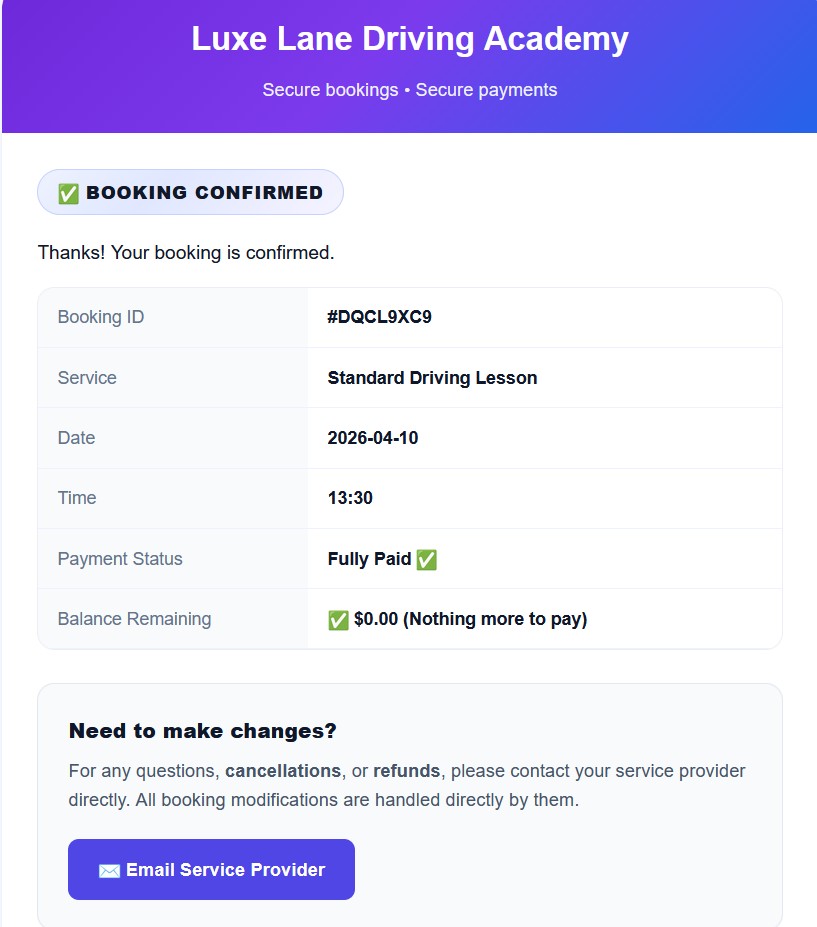The image size is (817, 927).
Task: Select the booking date 2026-04-10
Action: click(373, 438)
